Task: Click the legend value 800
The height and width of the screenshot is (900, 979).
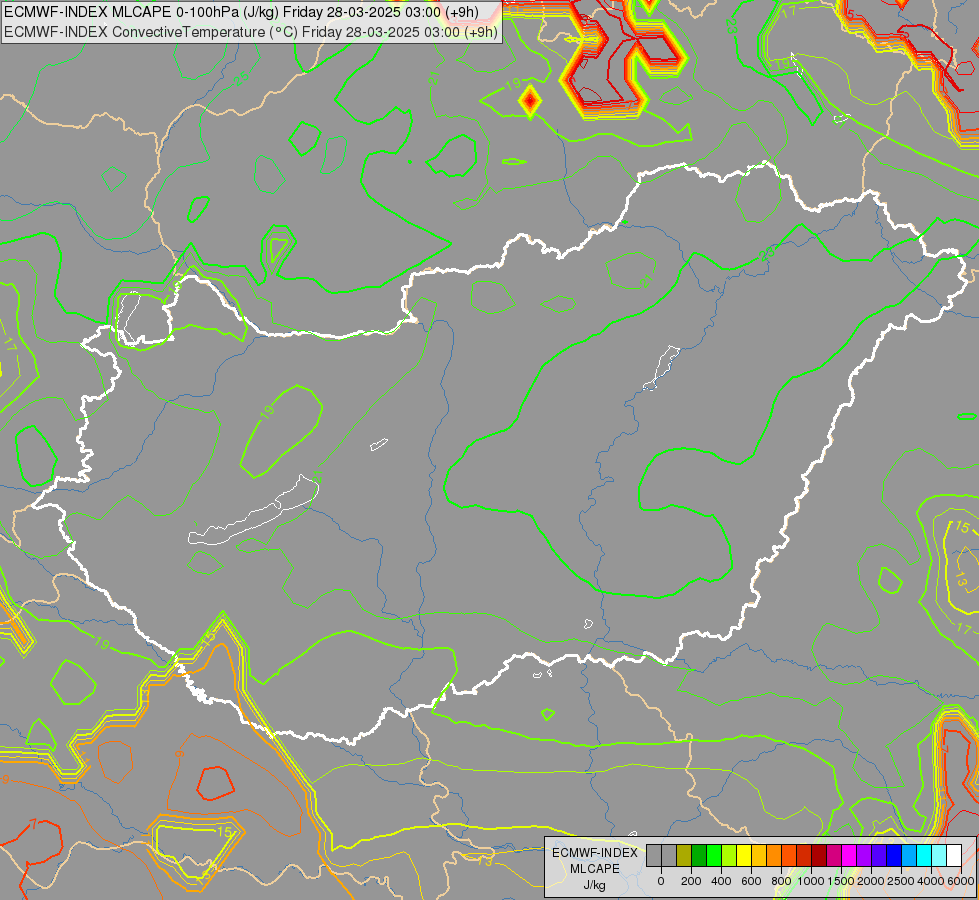Action: tap(781, 881)
